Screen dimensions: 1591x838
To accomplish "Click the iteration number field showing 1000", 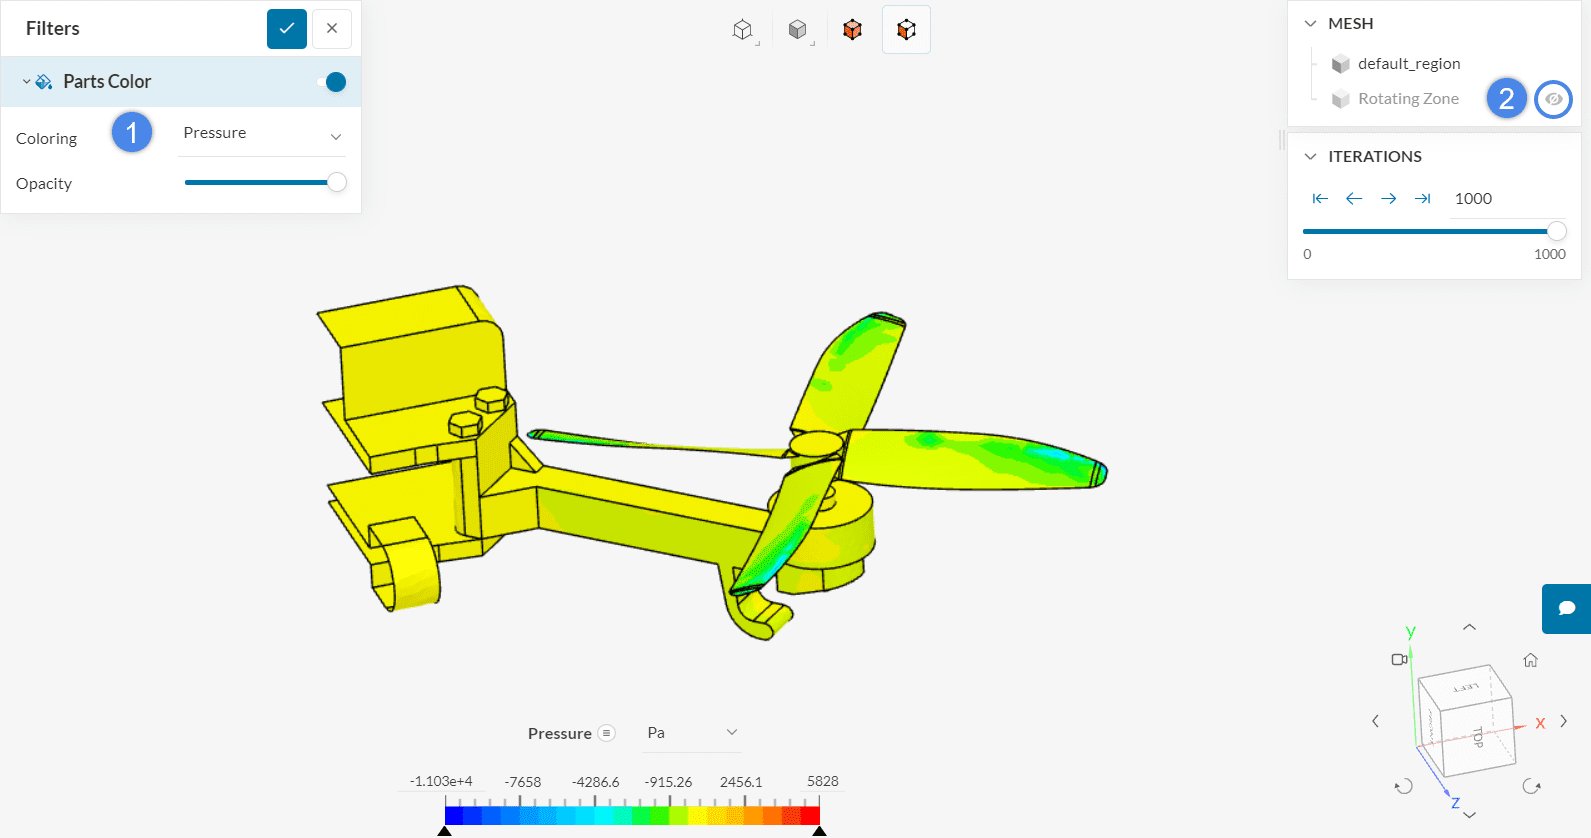I will (1500, 199).
